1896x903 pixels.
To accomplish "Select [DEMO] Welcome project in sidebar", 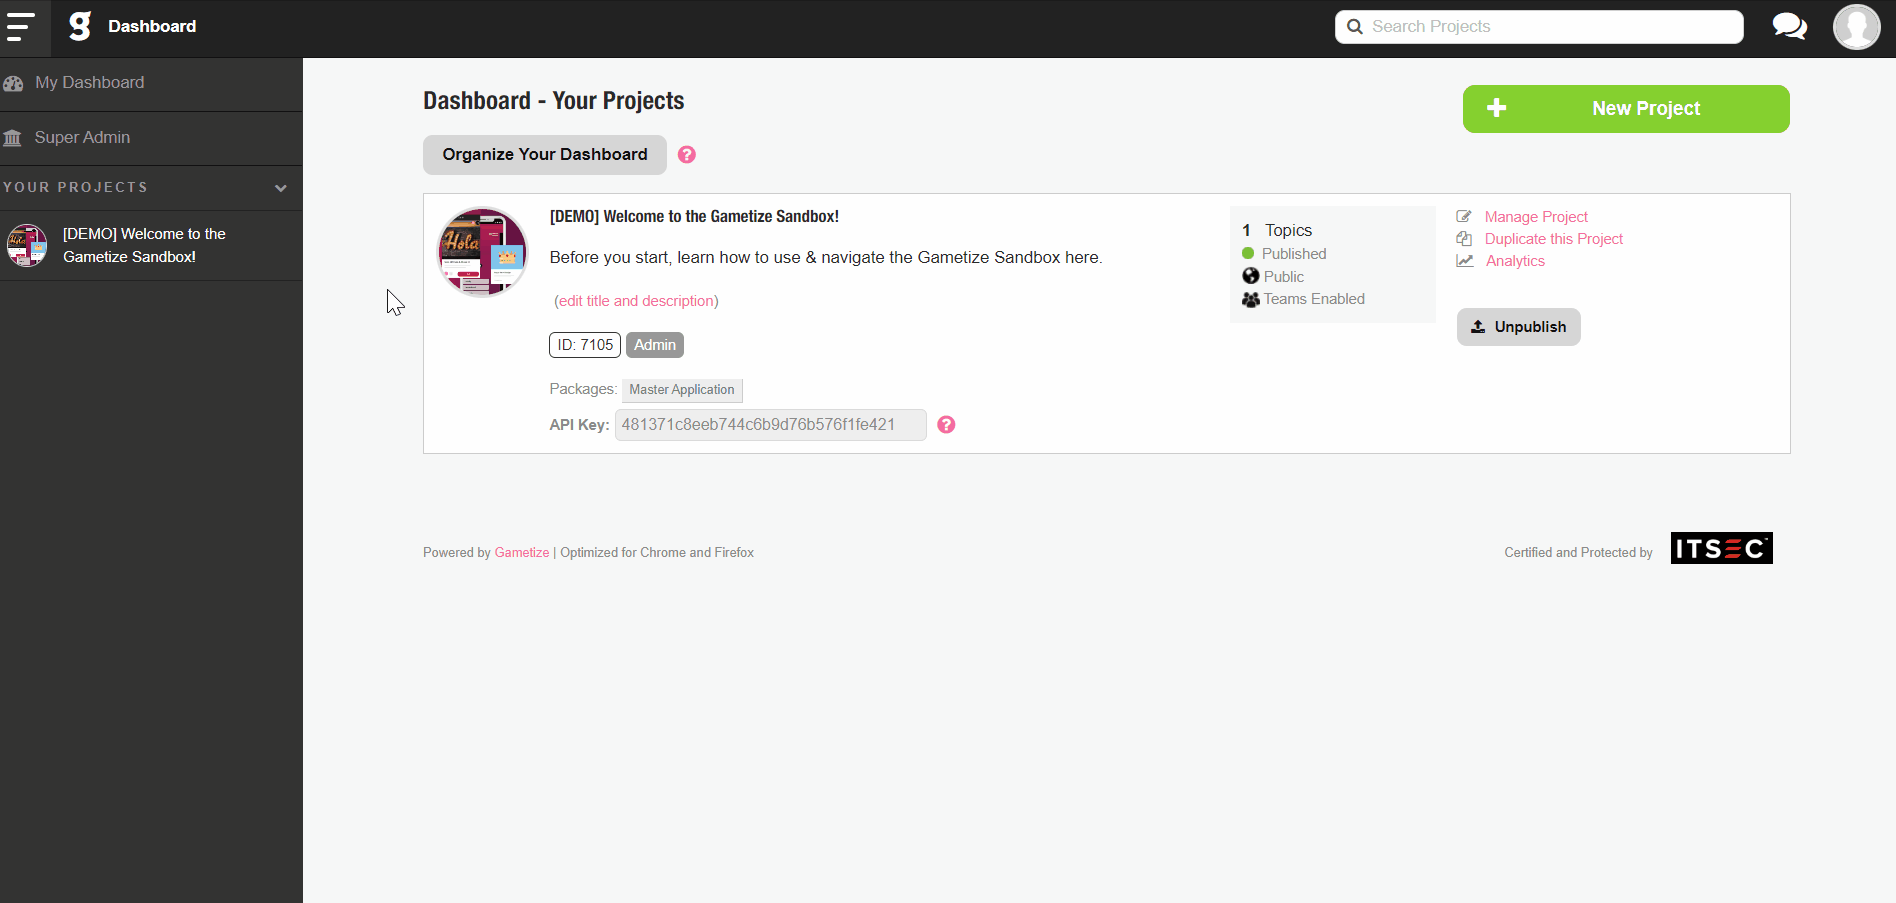I will point(151,246).
